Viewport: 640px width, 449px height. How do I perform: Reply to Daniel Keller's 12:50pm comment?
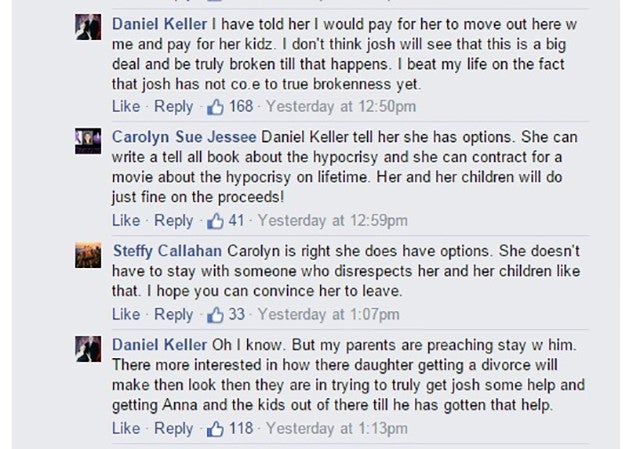point(174,106)
